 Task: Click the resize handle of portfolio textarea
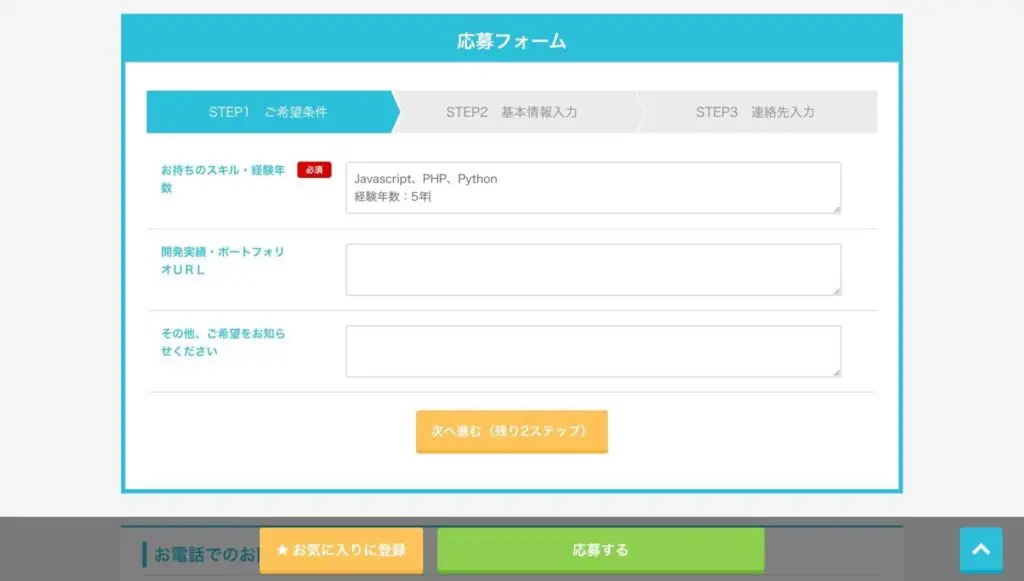(837, 290)
